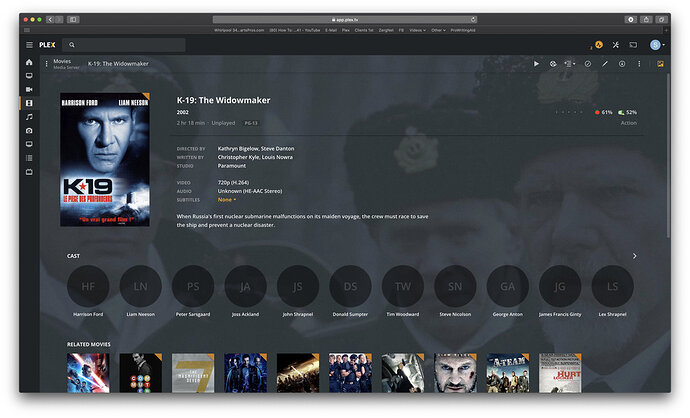Click the PLEX logo
Image resolution: width=690 pixels, height=418 pixels.
coord(47,45)
